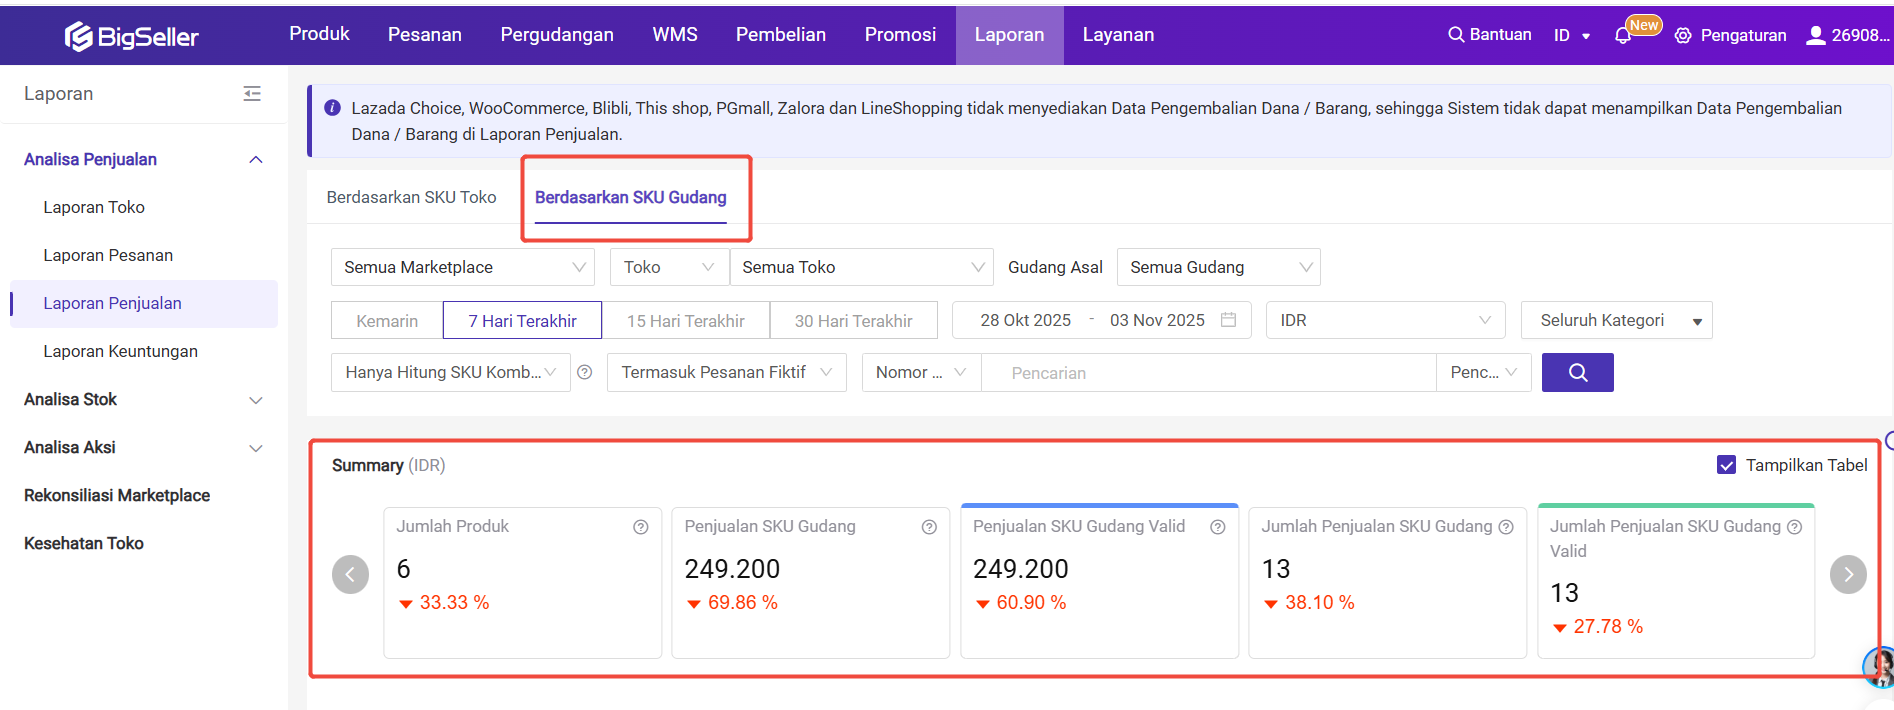Click the Pencarian search input field
Screen dimensions: 1894x710
1207,373
